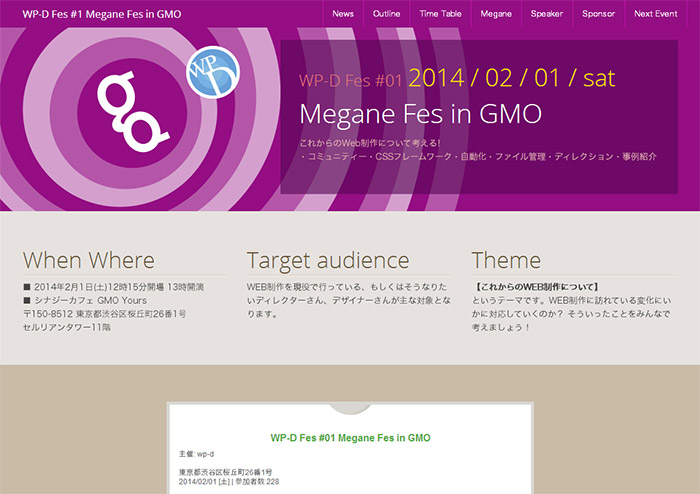Jump to the Speaker section

pos(547,14)
